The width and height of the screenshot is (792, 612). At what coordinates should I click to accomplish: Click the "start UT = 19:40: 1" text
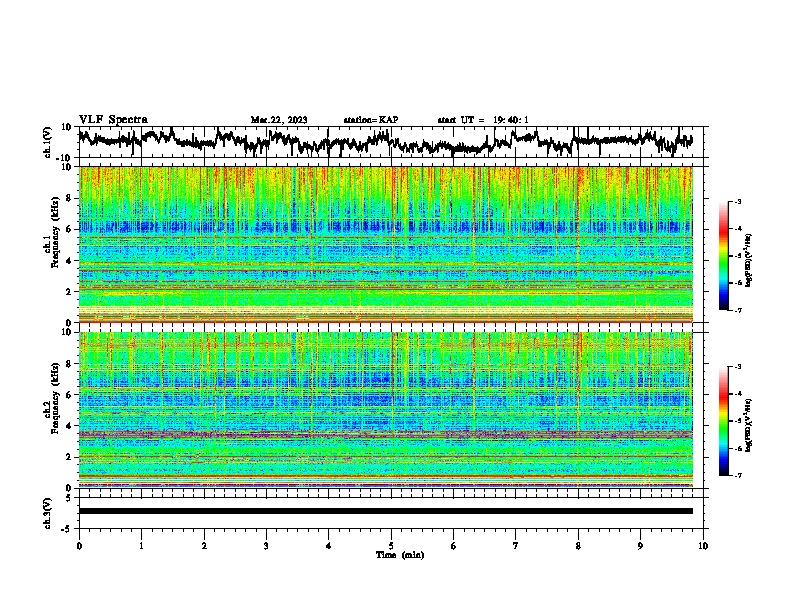483,120
